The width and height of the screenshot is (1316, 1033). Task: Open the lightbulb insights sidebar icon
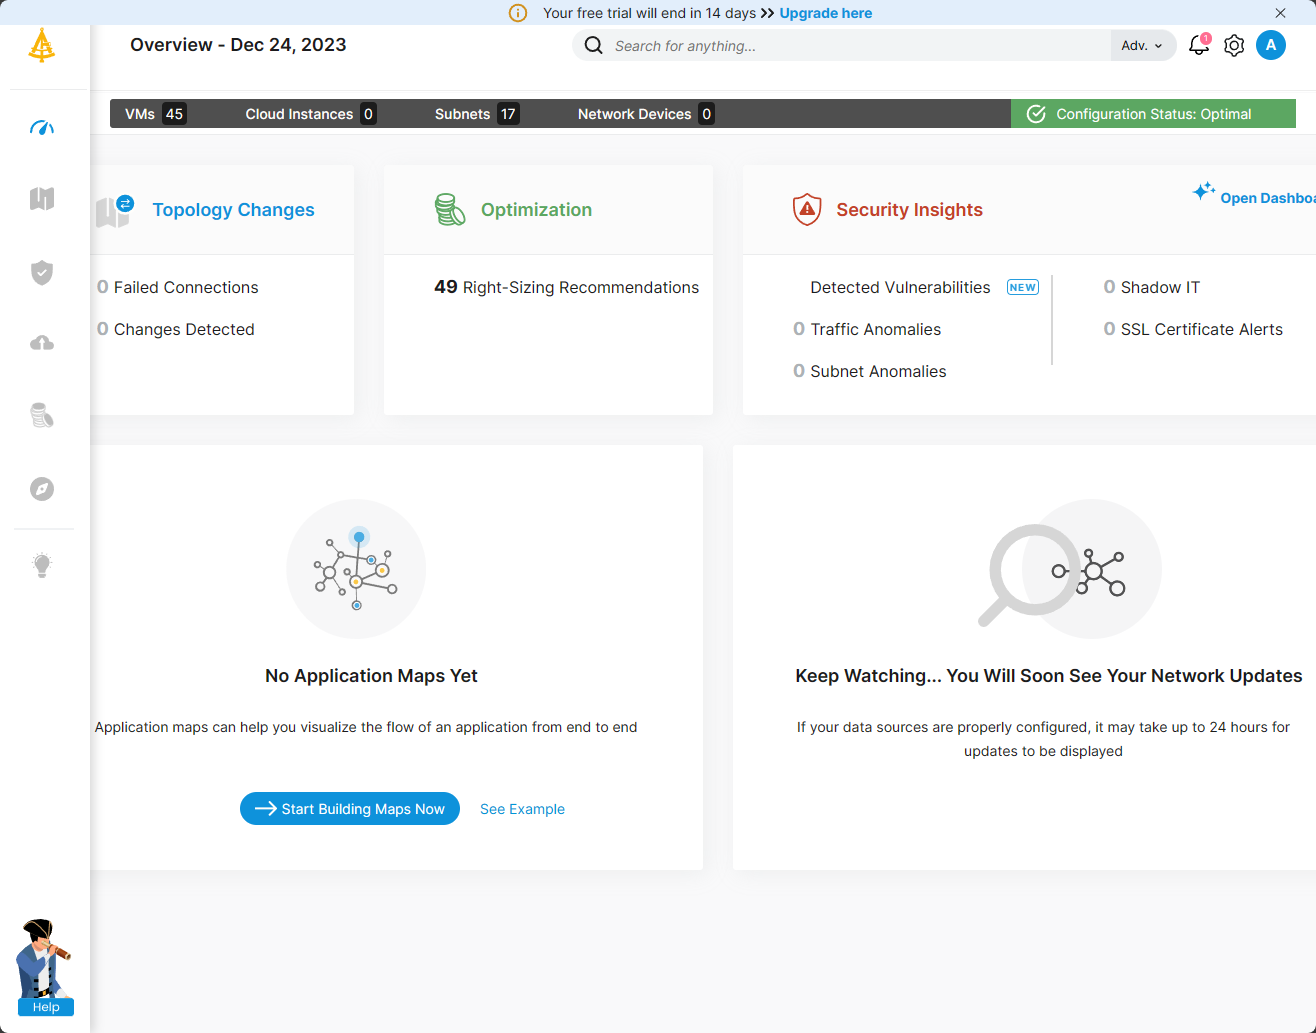[x=42, y=565]
